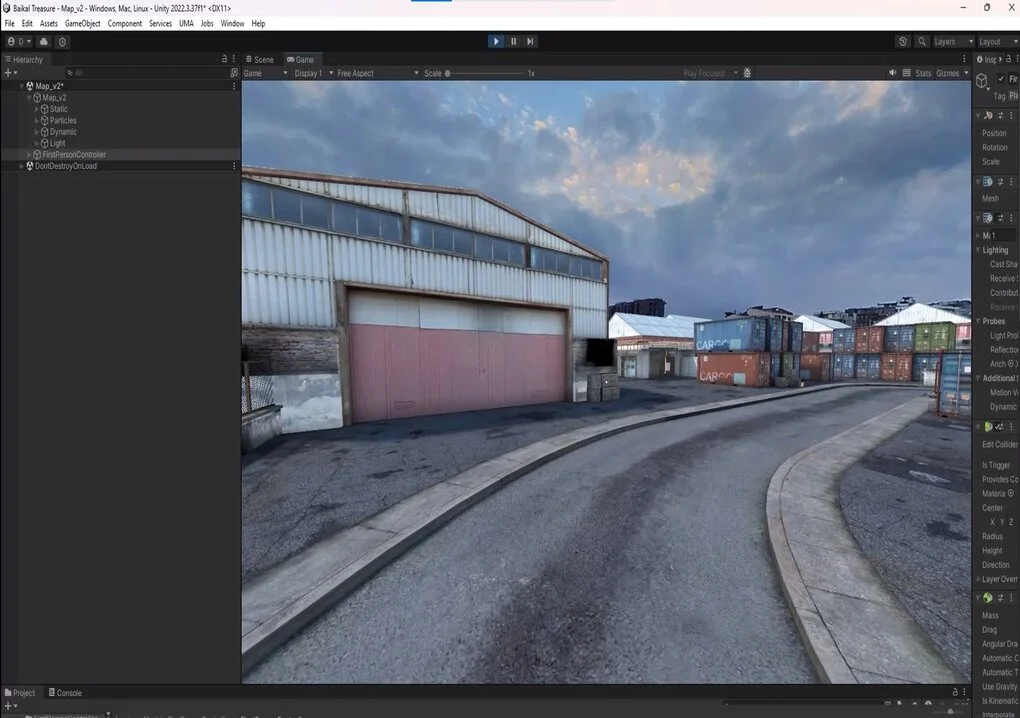Open the Console tab
This screenshot has height=718, width=1020.
pyautogui.click(x=64, y=693)
